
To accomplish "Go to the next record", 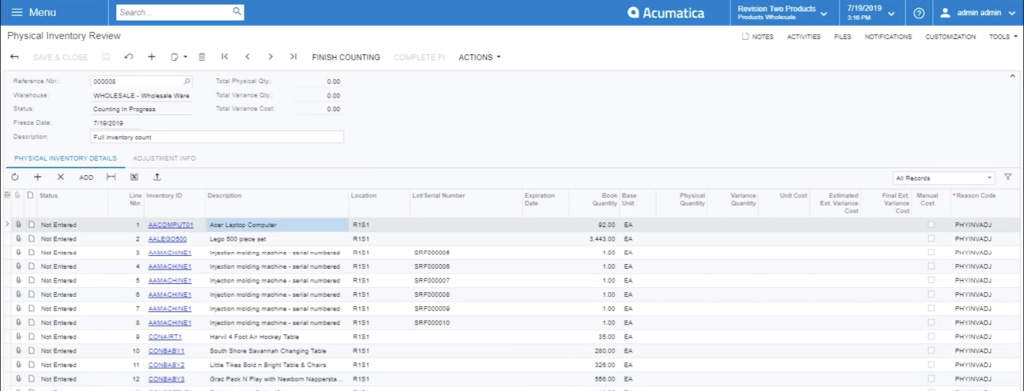I will [270, 57].
